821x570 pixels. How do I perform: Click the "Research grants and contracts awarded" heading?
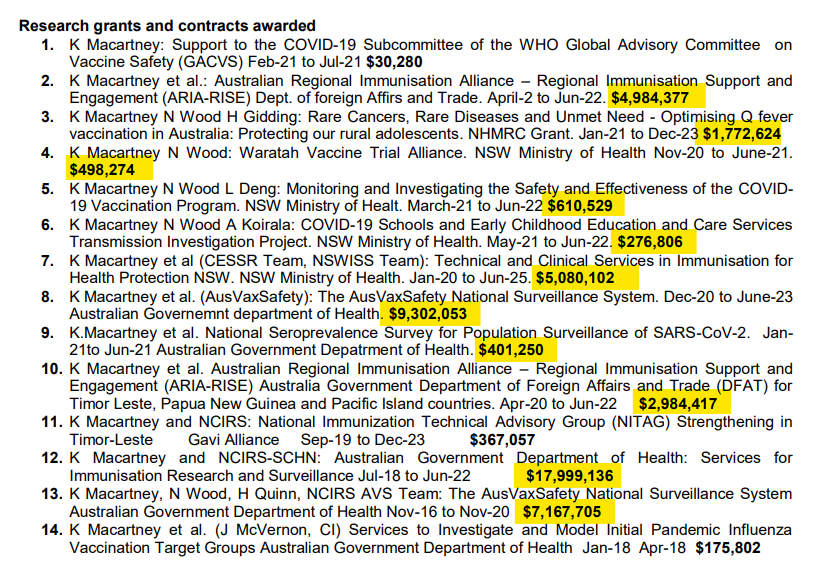pos(168,26)
